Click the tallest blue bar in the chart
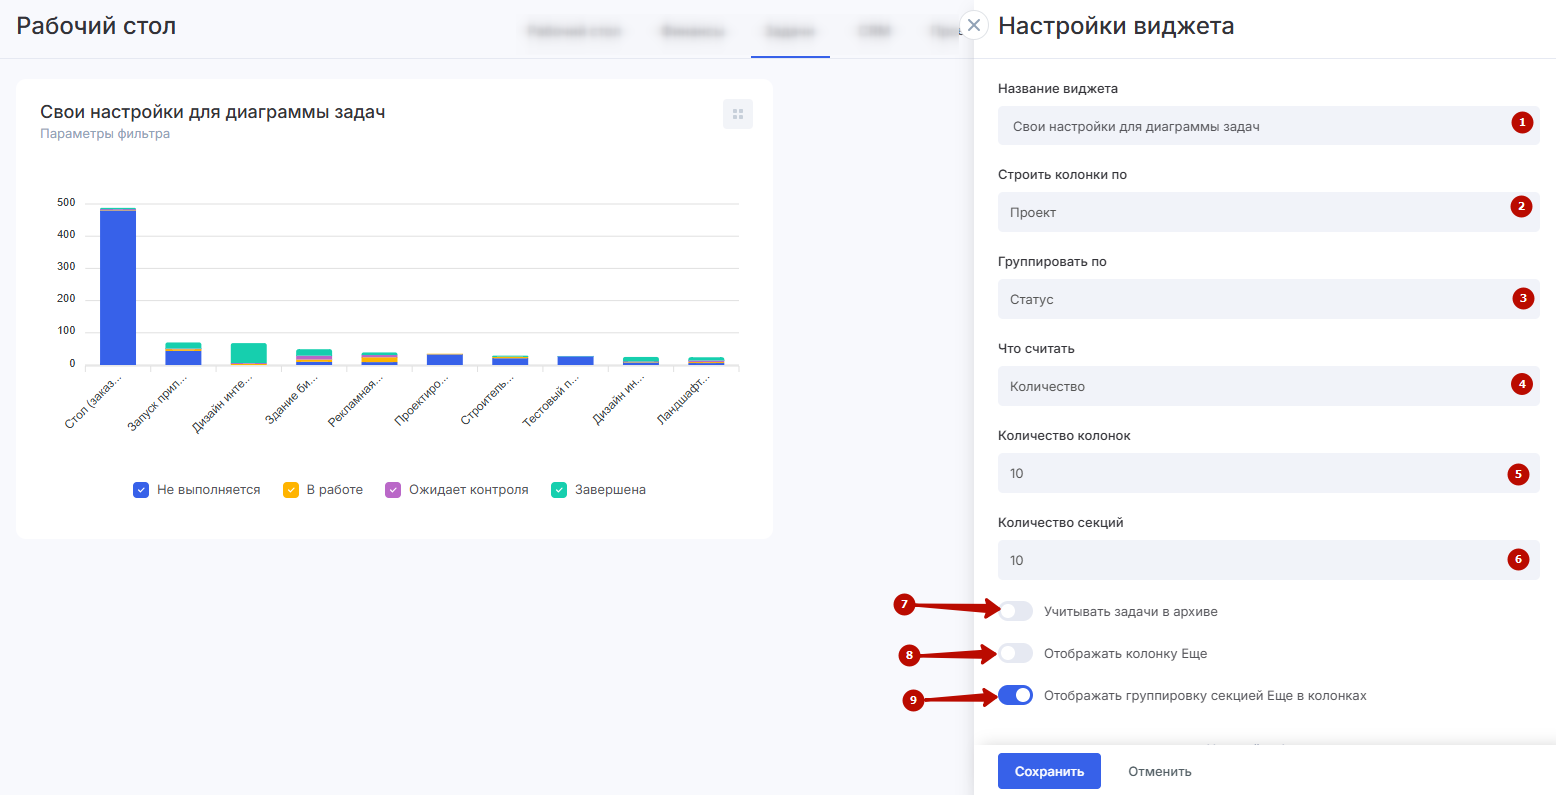The image size is (1556, 795). [x=118, y=290]
